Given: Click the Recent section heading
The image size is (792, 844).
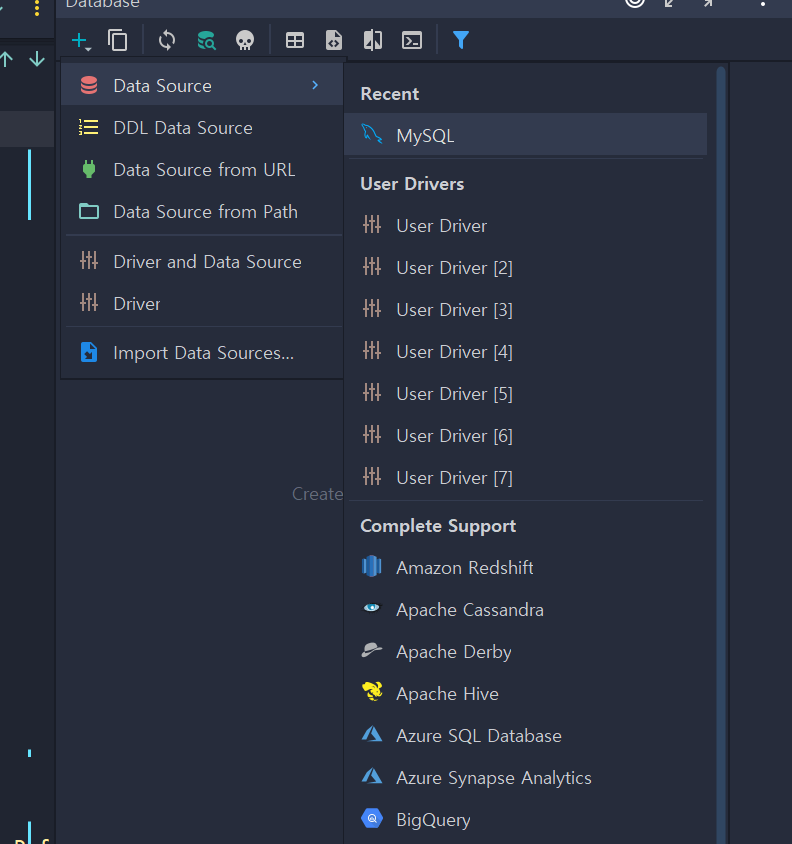Looking at the screenshot, I should pyautogui.click(x=390, y=94).
